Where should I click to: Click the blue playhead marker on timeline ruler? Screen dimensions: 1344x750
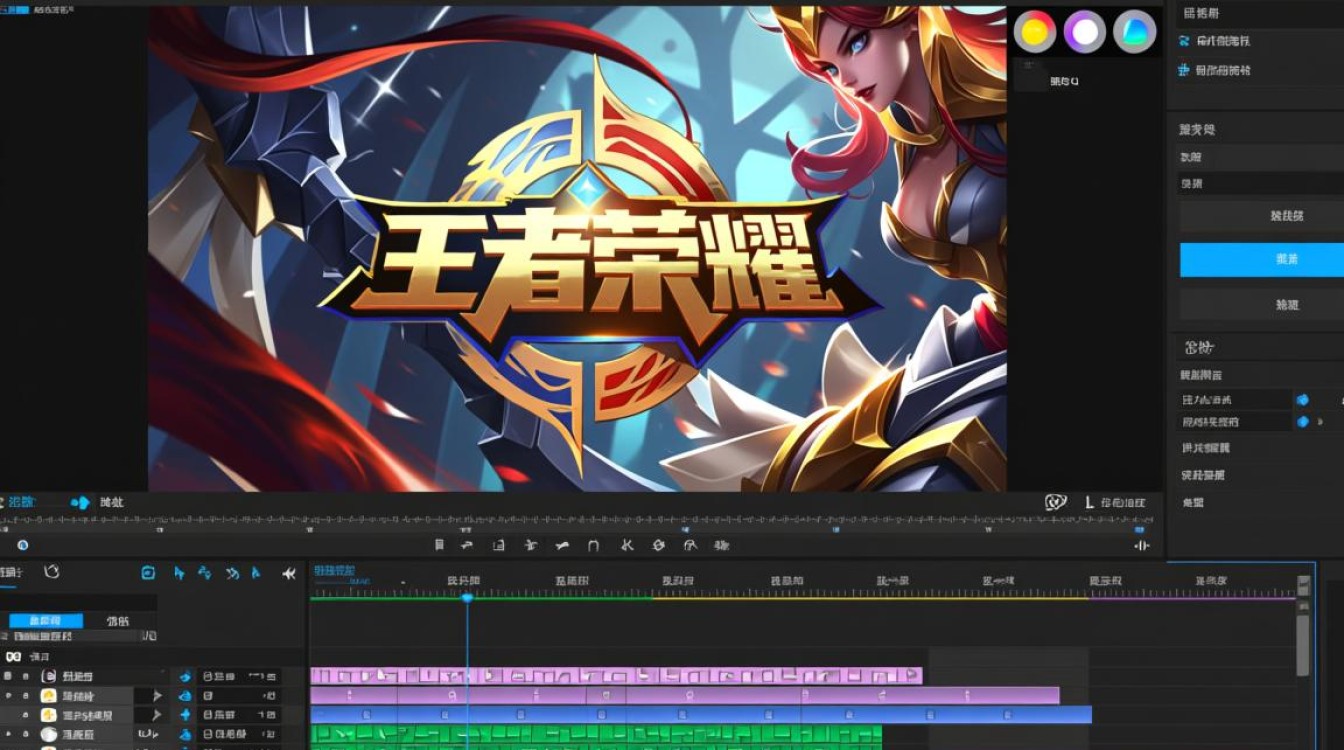[x=467, y=597]
